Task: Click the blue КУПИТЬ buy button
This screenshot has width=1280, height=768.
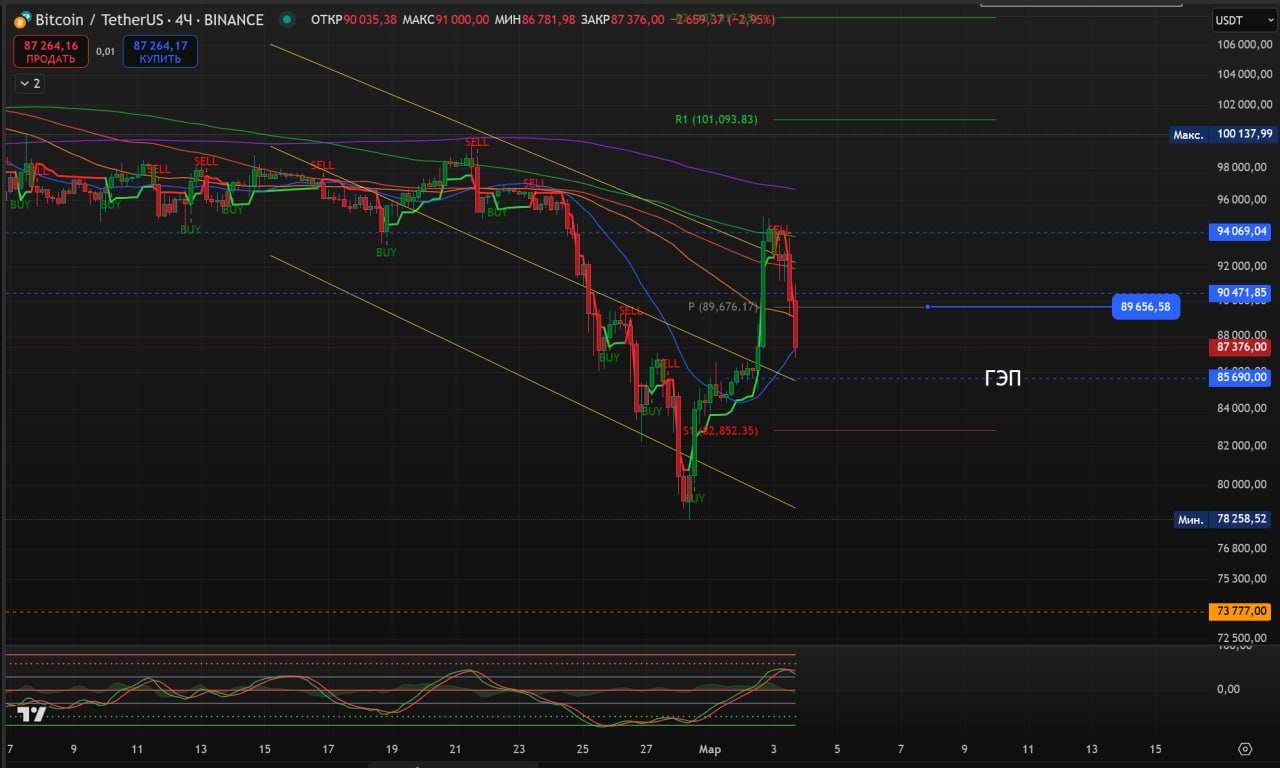Action: click(x=160, y=52)
